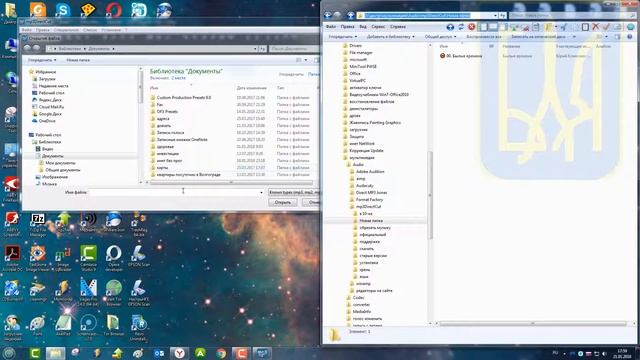Select Format Factory folder in tree
This screenshot has width=640, height=360.
click(366, 199)
